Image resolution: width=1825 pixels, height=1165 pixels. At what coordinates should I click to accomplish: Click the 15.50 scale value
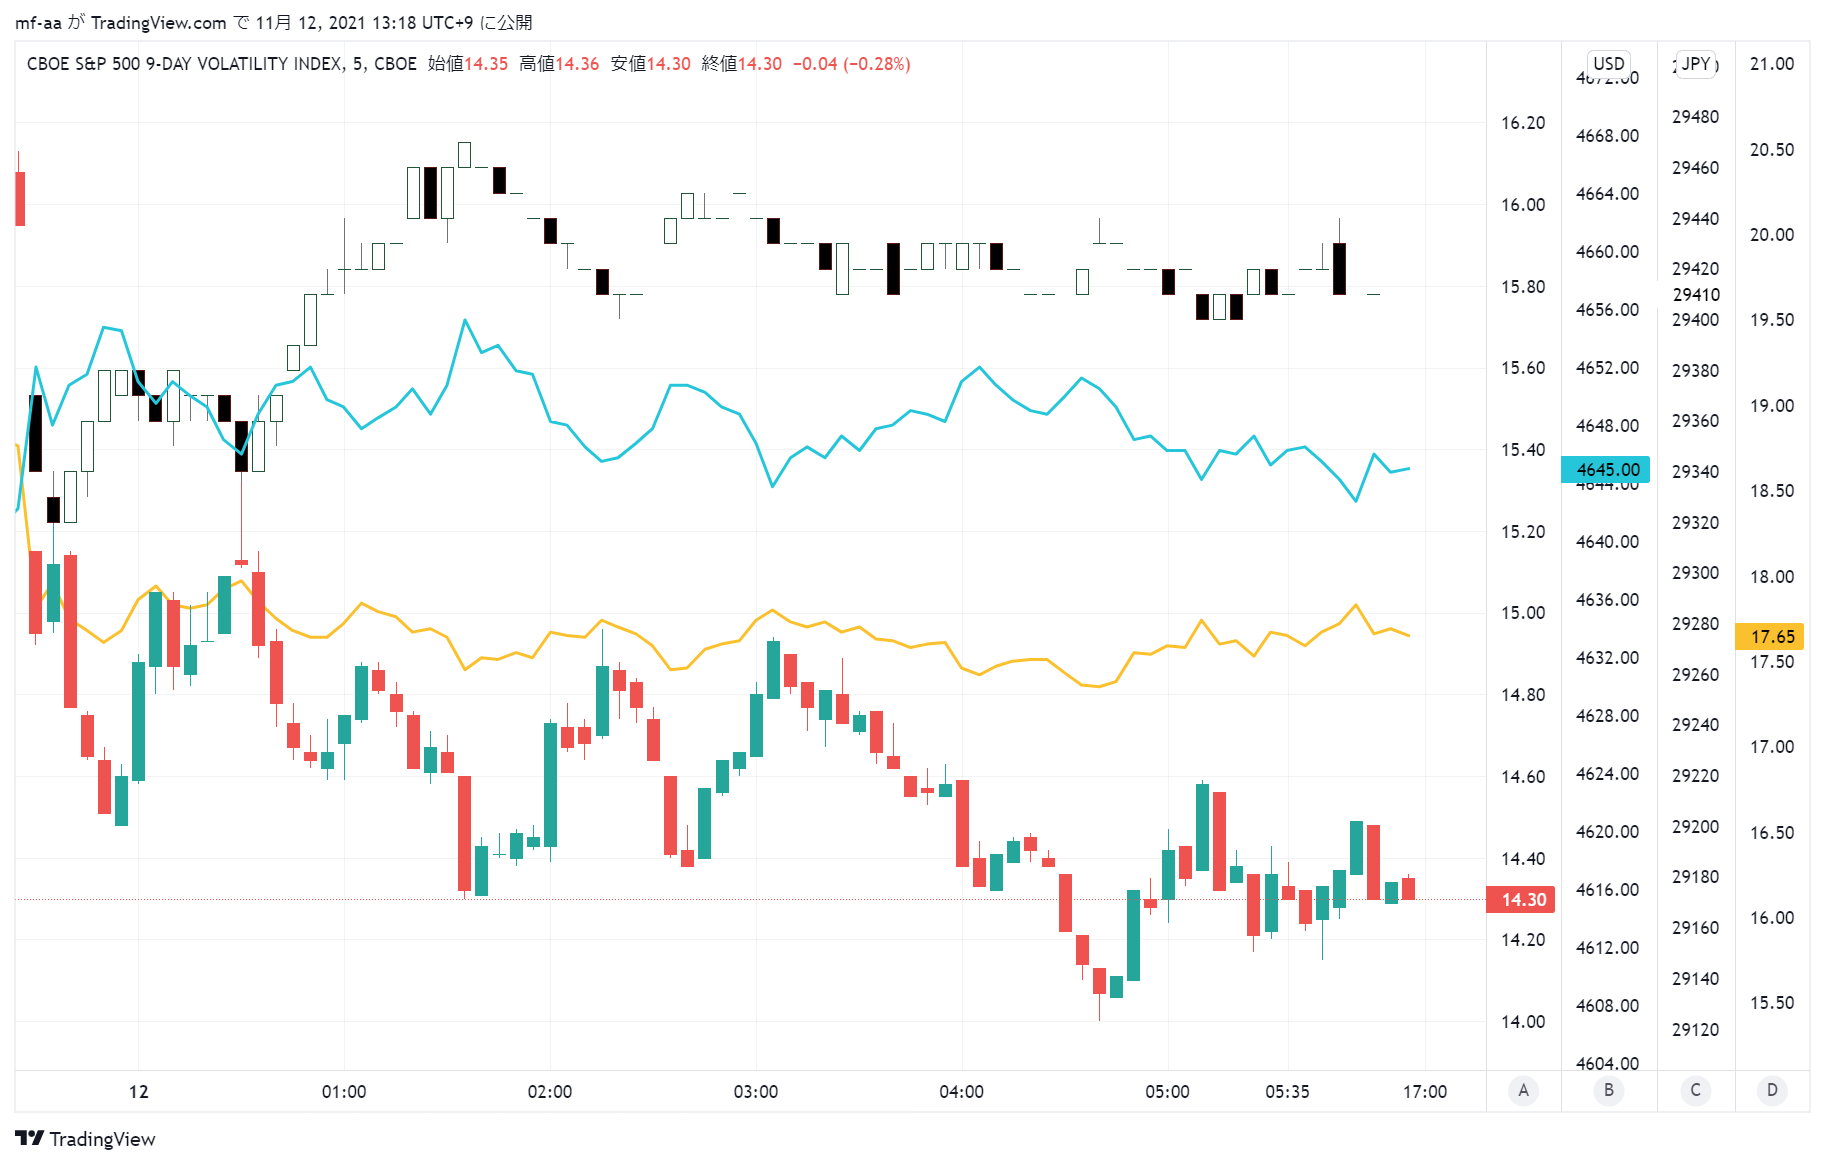pos(1772,1002)
